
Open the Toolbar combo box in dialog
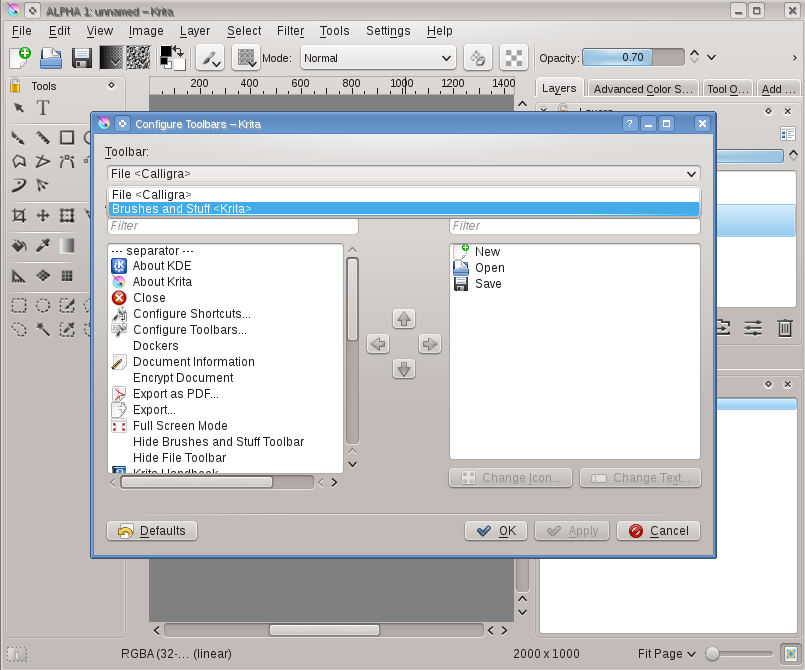coord(404,174)
